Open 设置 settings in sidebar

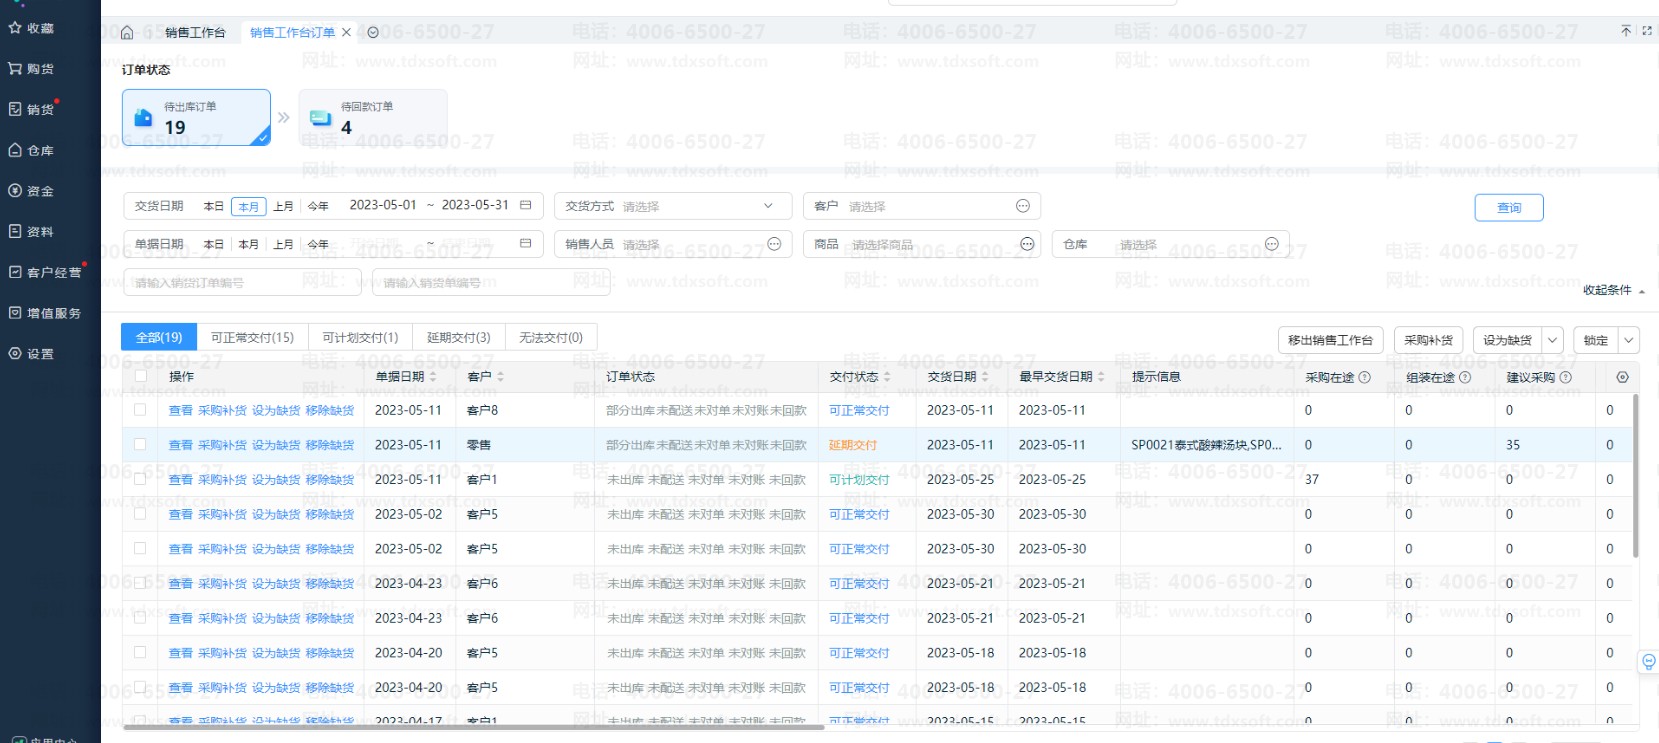(32, 354)
